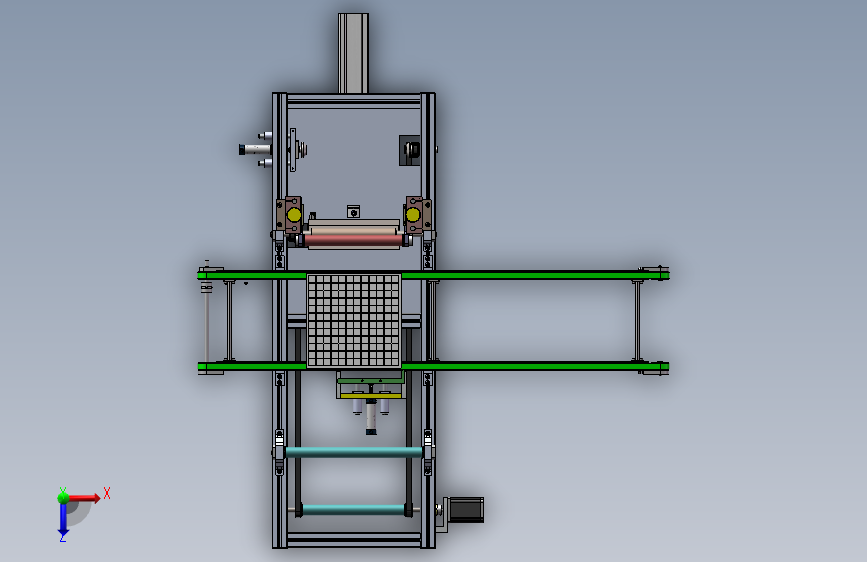
Task: Click the green Y axis origin ball
Action: tap(63, 498)
